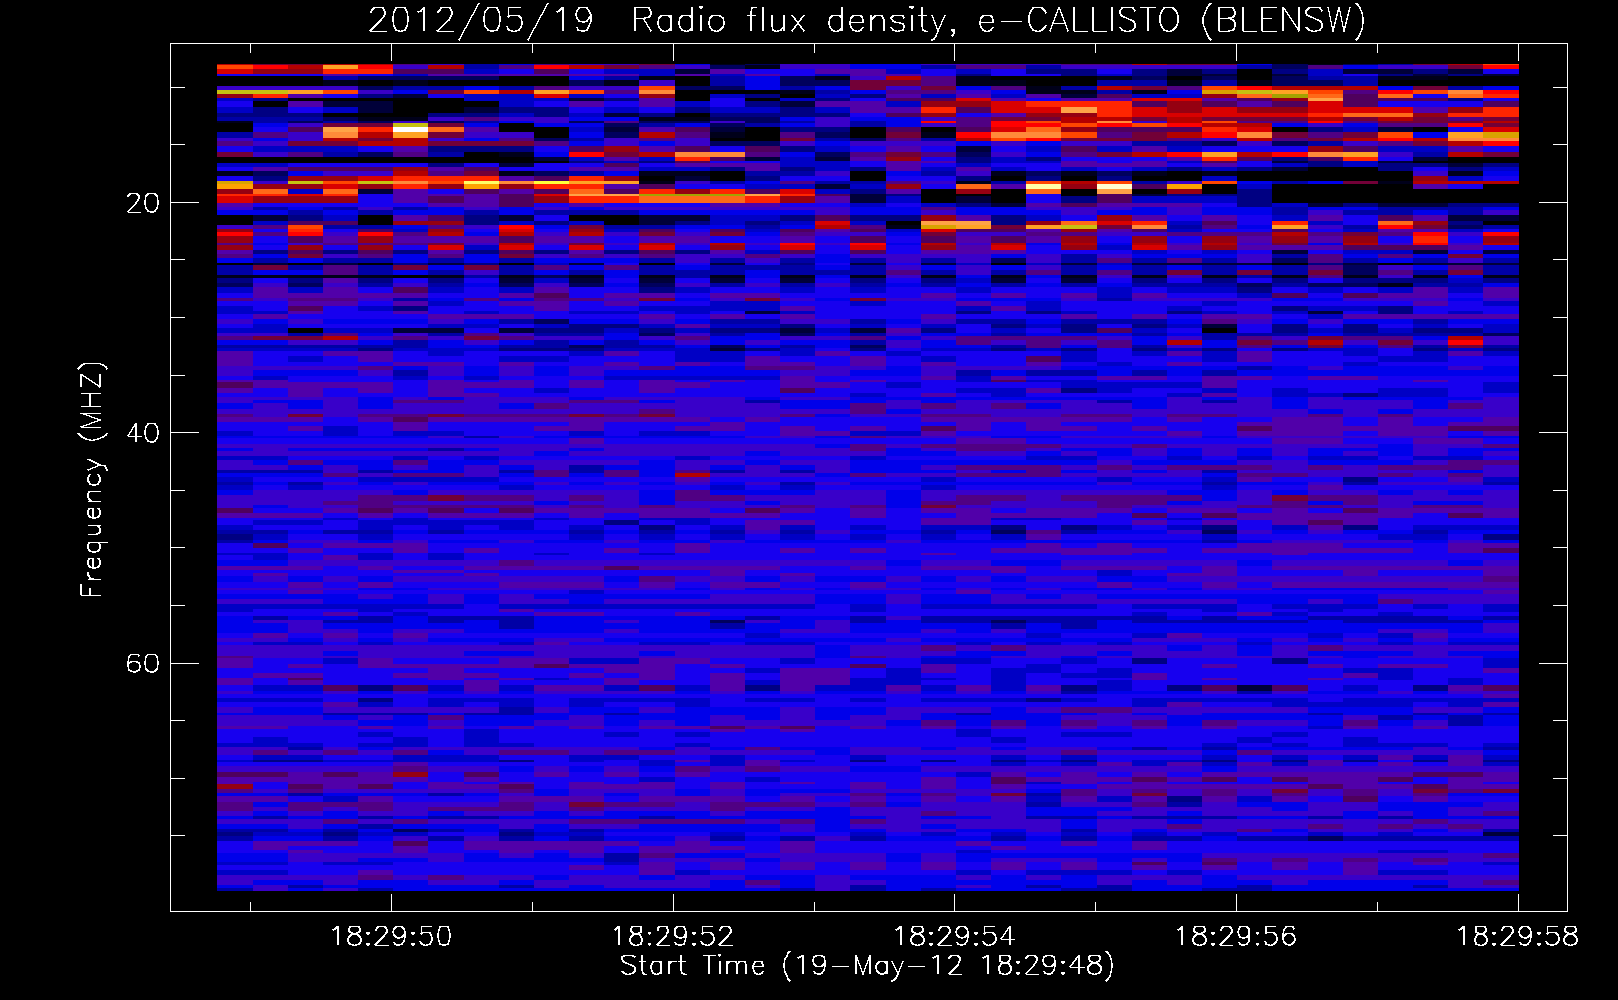This screenshot has width=1618, height=1000.
Task: Click the 18:29:50 time tick label
Action: [x=391, y=937]
